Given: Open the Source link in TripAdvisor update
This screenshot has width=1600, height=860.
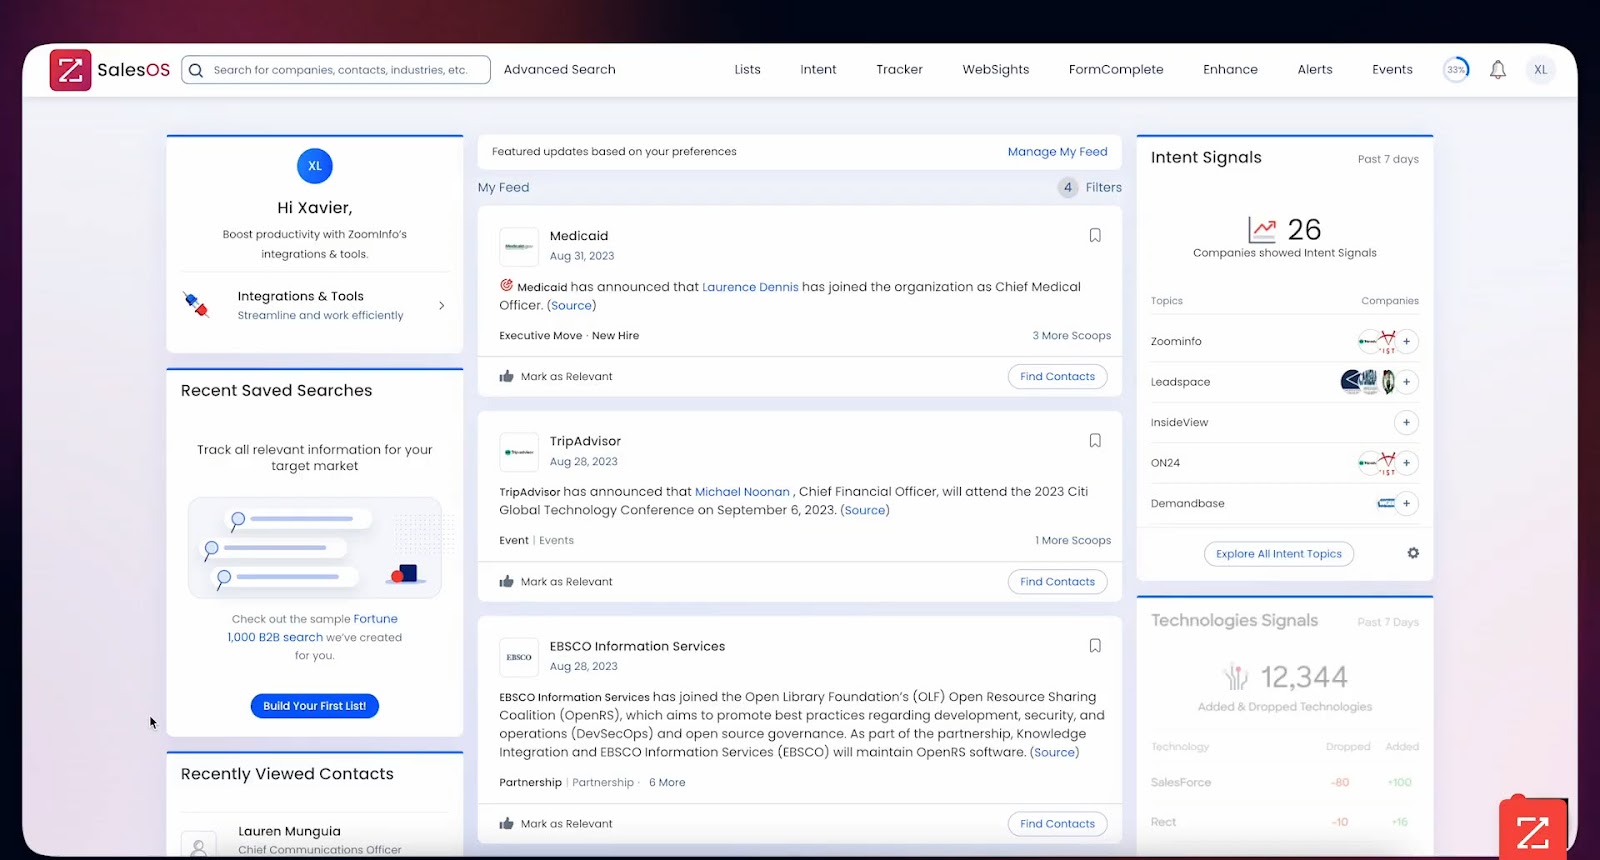Looking at the screenshot, I should (865, 511).
